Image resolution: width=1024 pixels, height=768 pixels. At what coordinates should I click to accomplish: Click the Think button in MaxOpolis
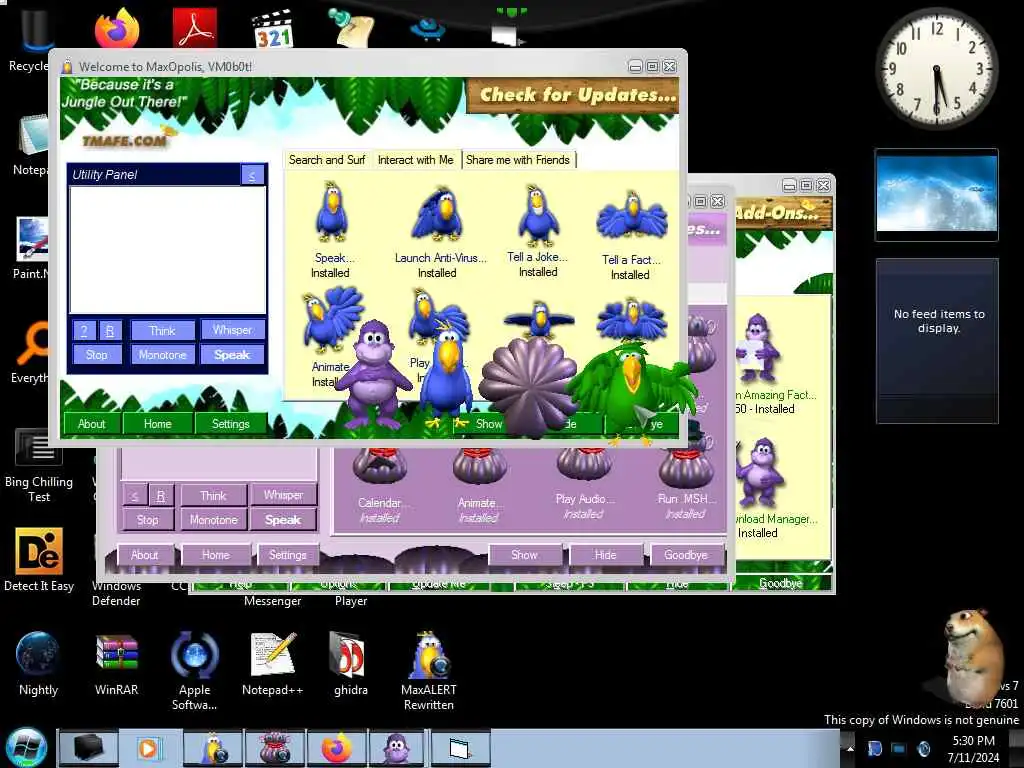(x=163, y=330)
